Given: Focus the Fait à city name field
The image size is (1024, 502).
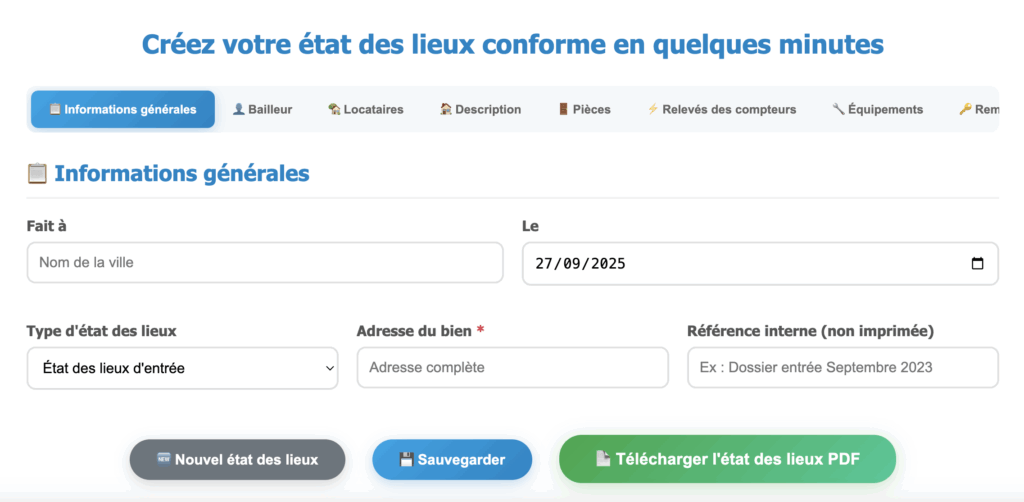Looking at the screenshot, I should [x=265, y=263].
